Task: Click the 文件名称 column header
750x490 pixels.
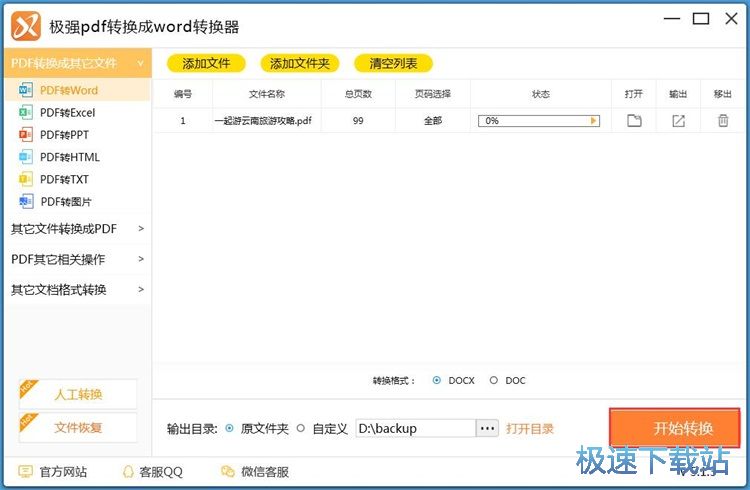Action: pos(267,94)
